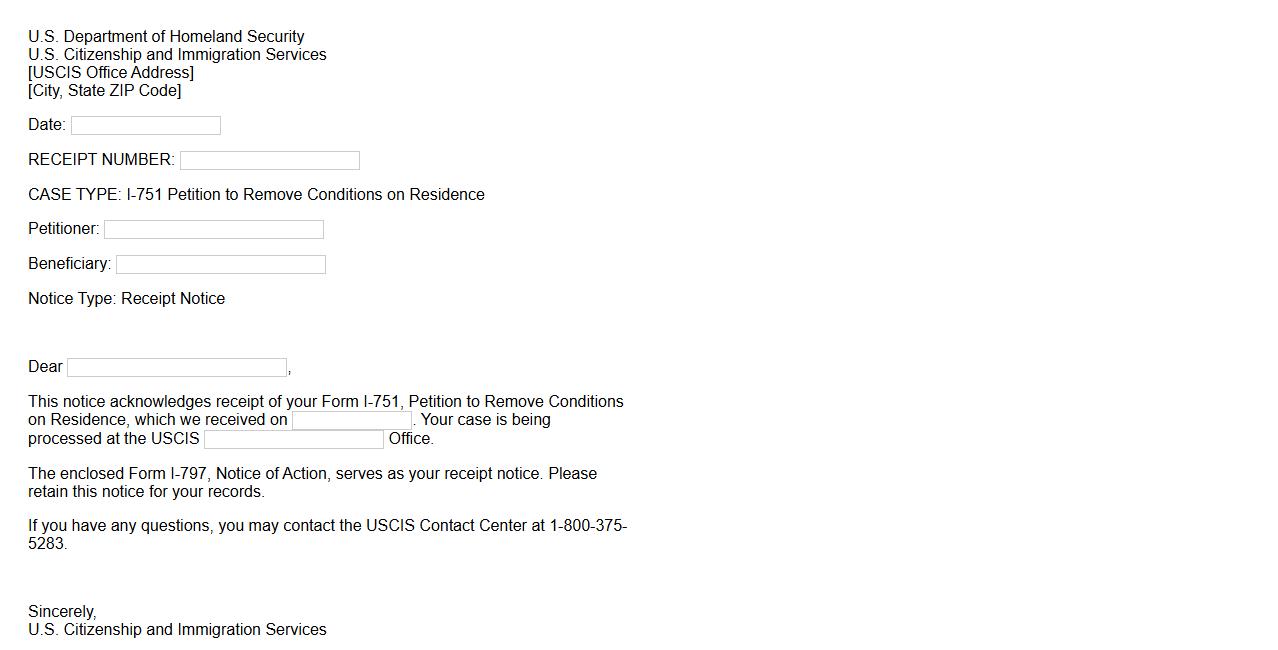Screen dimensions: 1278x650
Task: Click the "Notice Type: Receipt Notice" text
Action: (126, 299)
